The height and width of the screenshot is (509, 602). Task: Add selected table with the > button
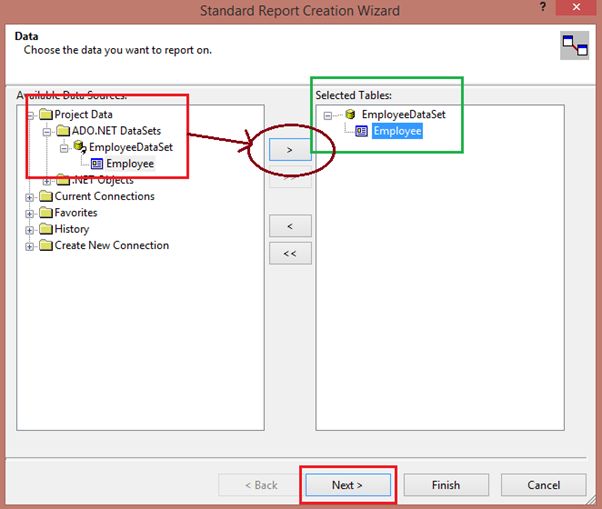[290, 150]
